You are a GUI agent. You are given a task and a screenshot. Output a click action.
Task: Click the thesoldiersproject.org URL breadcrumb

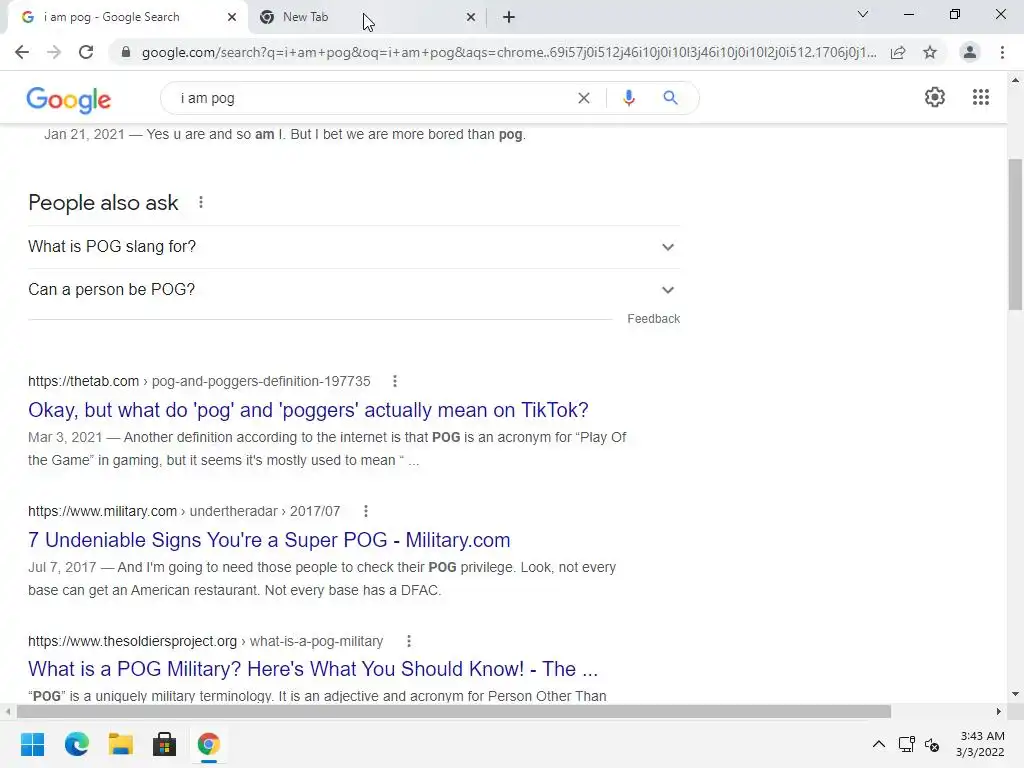click(206, 641)
